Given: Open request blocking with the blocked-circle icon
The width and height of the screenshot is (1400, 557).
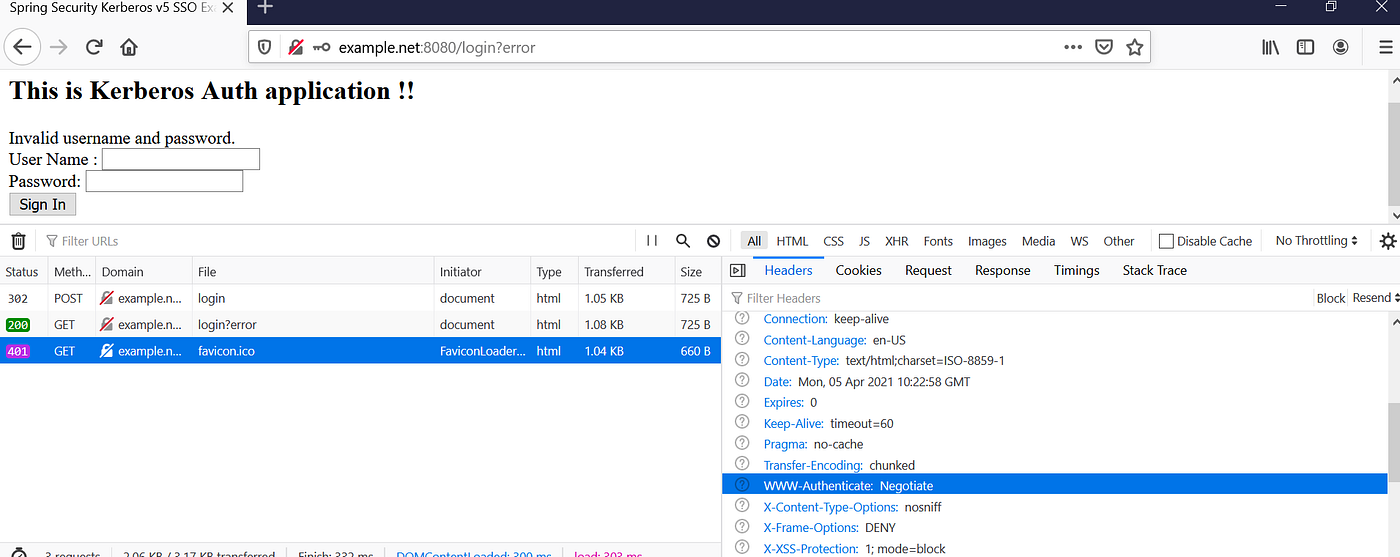Looking at the screenshot, I should pos(713,241).
